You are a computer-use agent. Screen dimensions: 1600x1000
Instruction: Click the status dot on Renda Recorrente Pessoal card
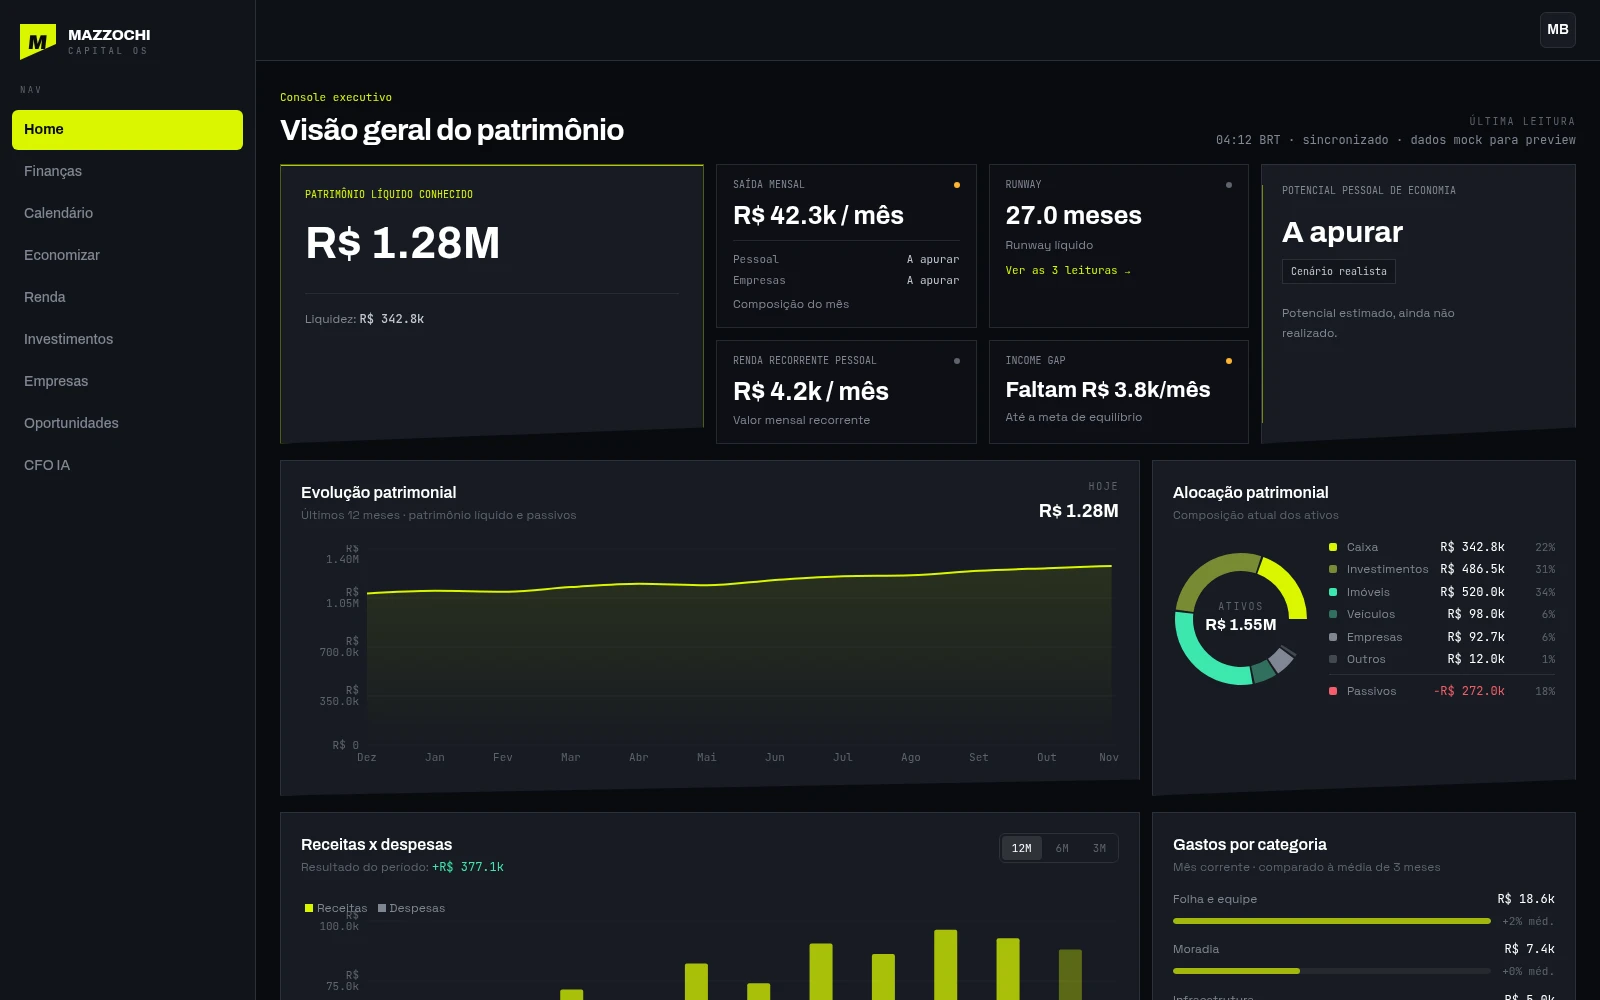(x=957, y=361)
